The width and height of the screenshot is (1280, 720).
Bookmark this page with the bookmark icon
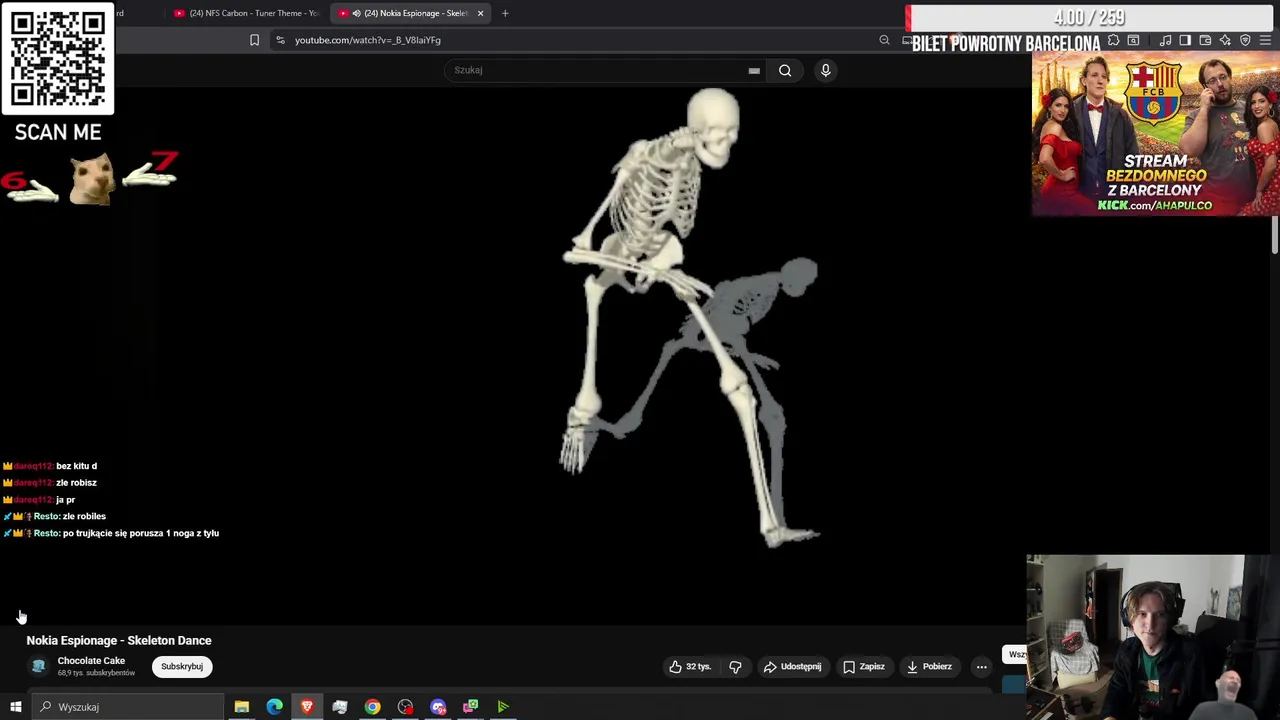pyautogui.click(x=254, y=40)
